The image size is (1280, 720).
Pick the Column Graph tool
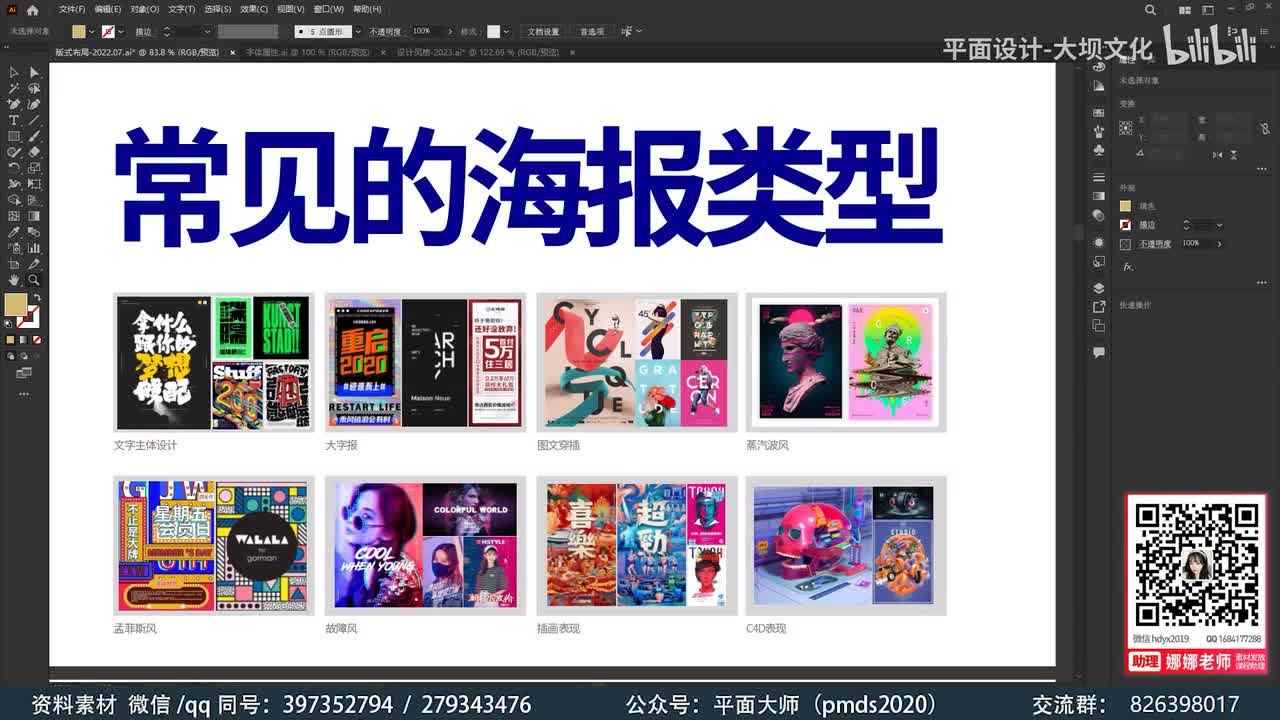point(34,248)
